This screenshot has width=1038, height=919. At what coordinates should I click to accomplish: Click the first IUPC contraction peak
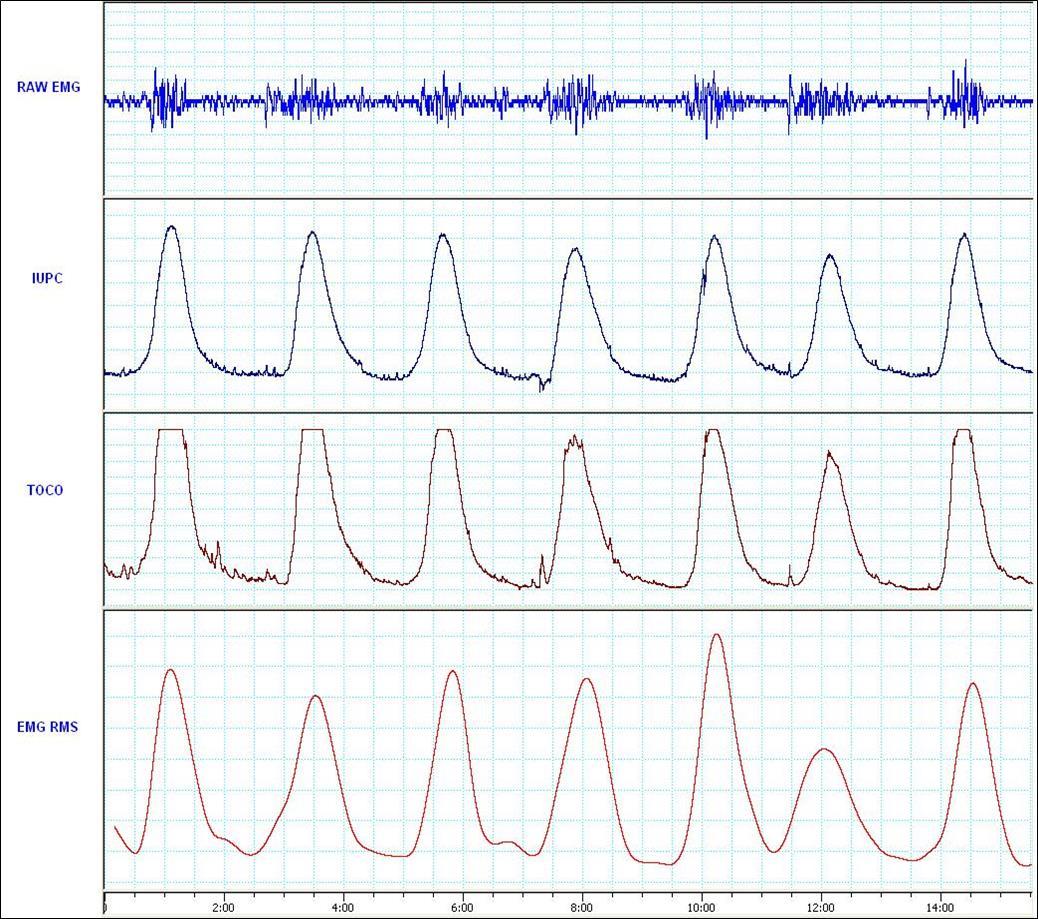[x=171, y=230]
